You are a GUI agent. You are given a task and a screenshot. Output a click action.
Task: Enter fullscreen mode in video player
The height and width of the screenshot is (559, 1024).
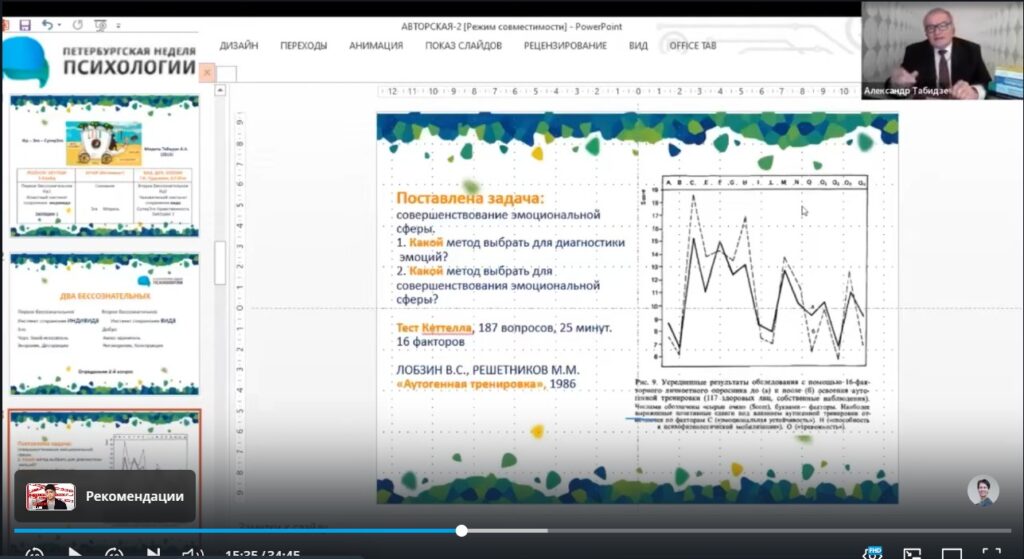pyautogui.click(x=990, y=553)
